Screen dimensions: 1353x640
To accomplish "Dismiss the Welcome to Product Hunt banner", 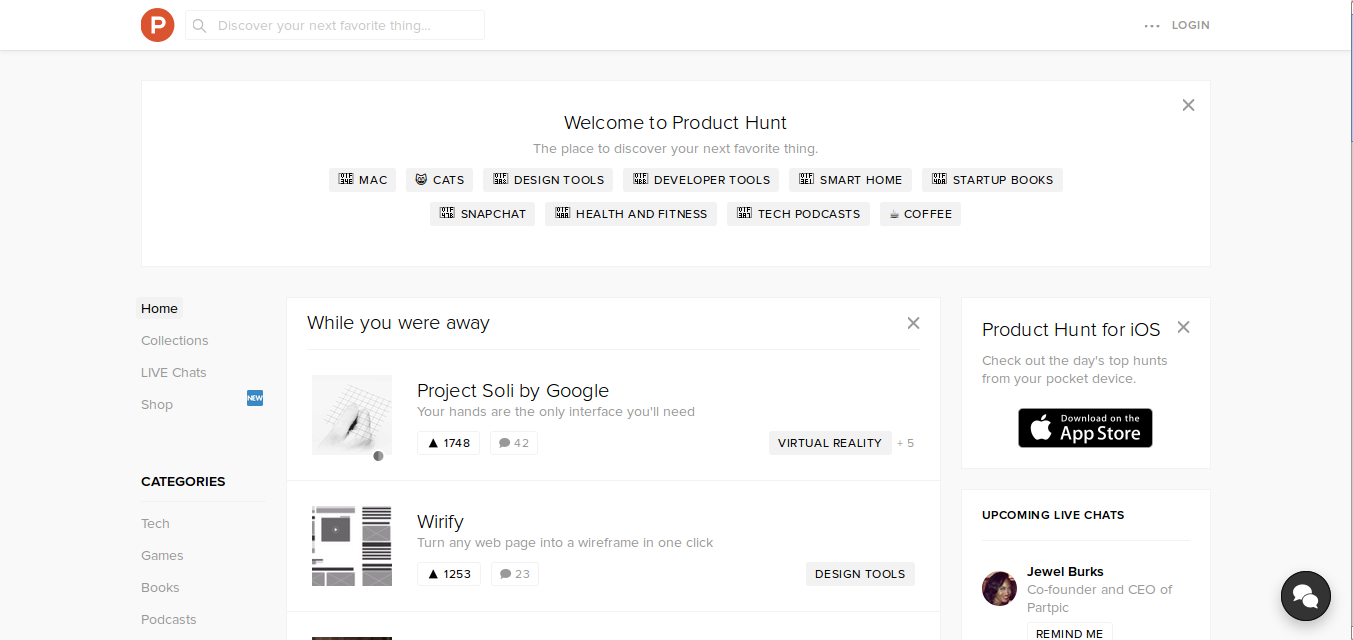I will pos(1188,105).
